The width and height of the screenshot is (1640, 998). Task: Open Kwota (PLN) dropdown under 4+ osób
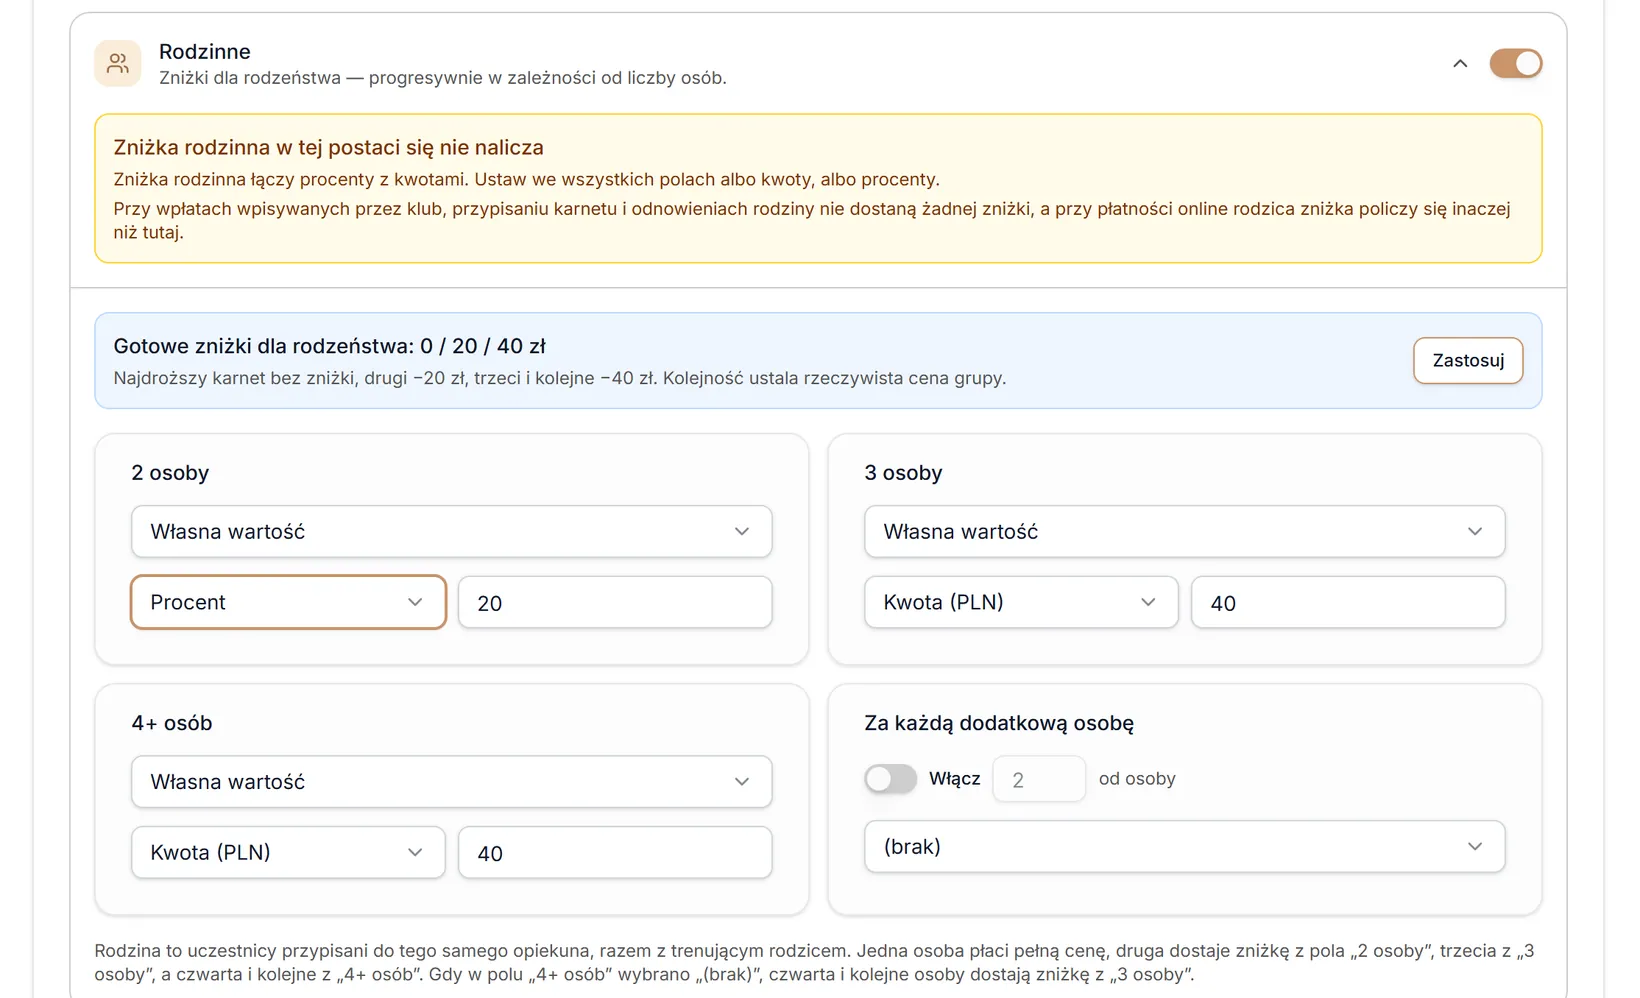(x=288, y=852)
